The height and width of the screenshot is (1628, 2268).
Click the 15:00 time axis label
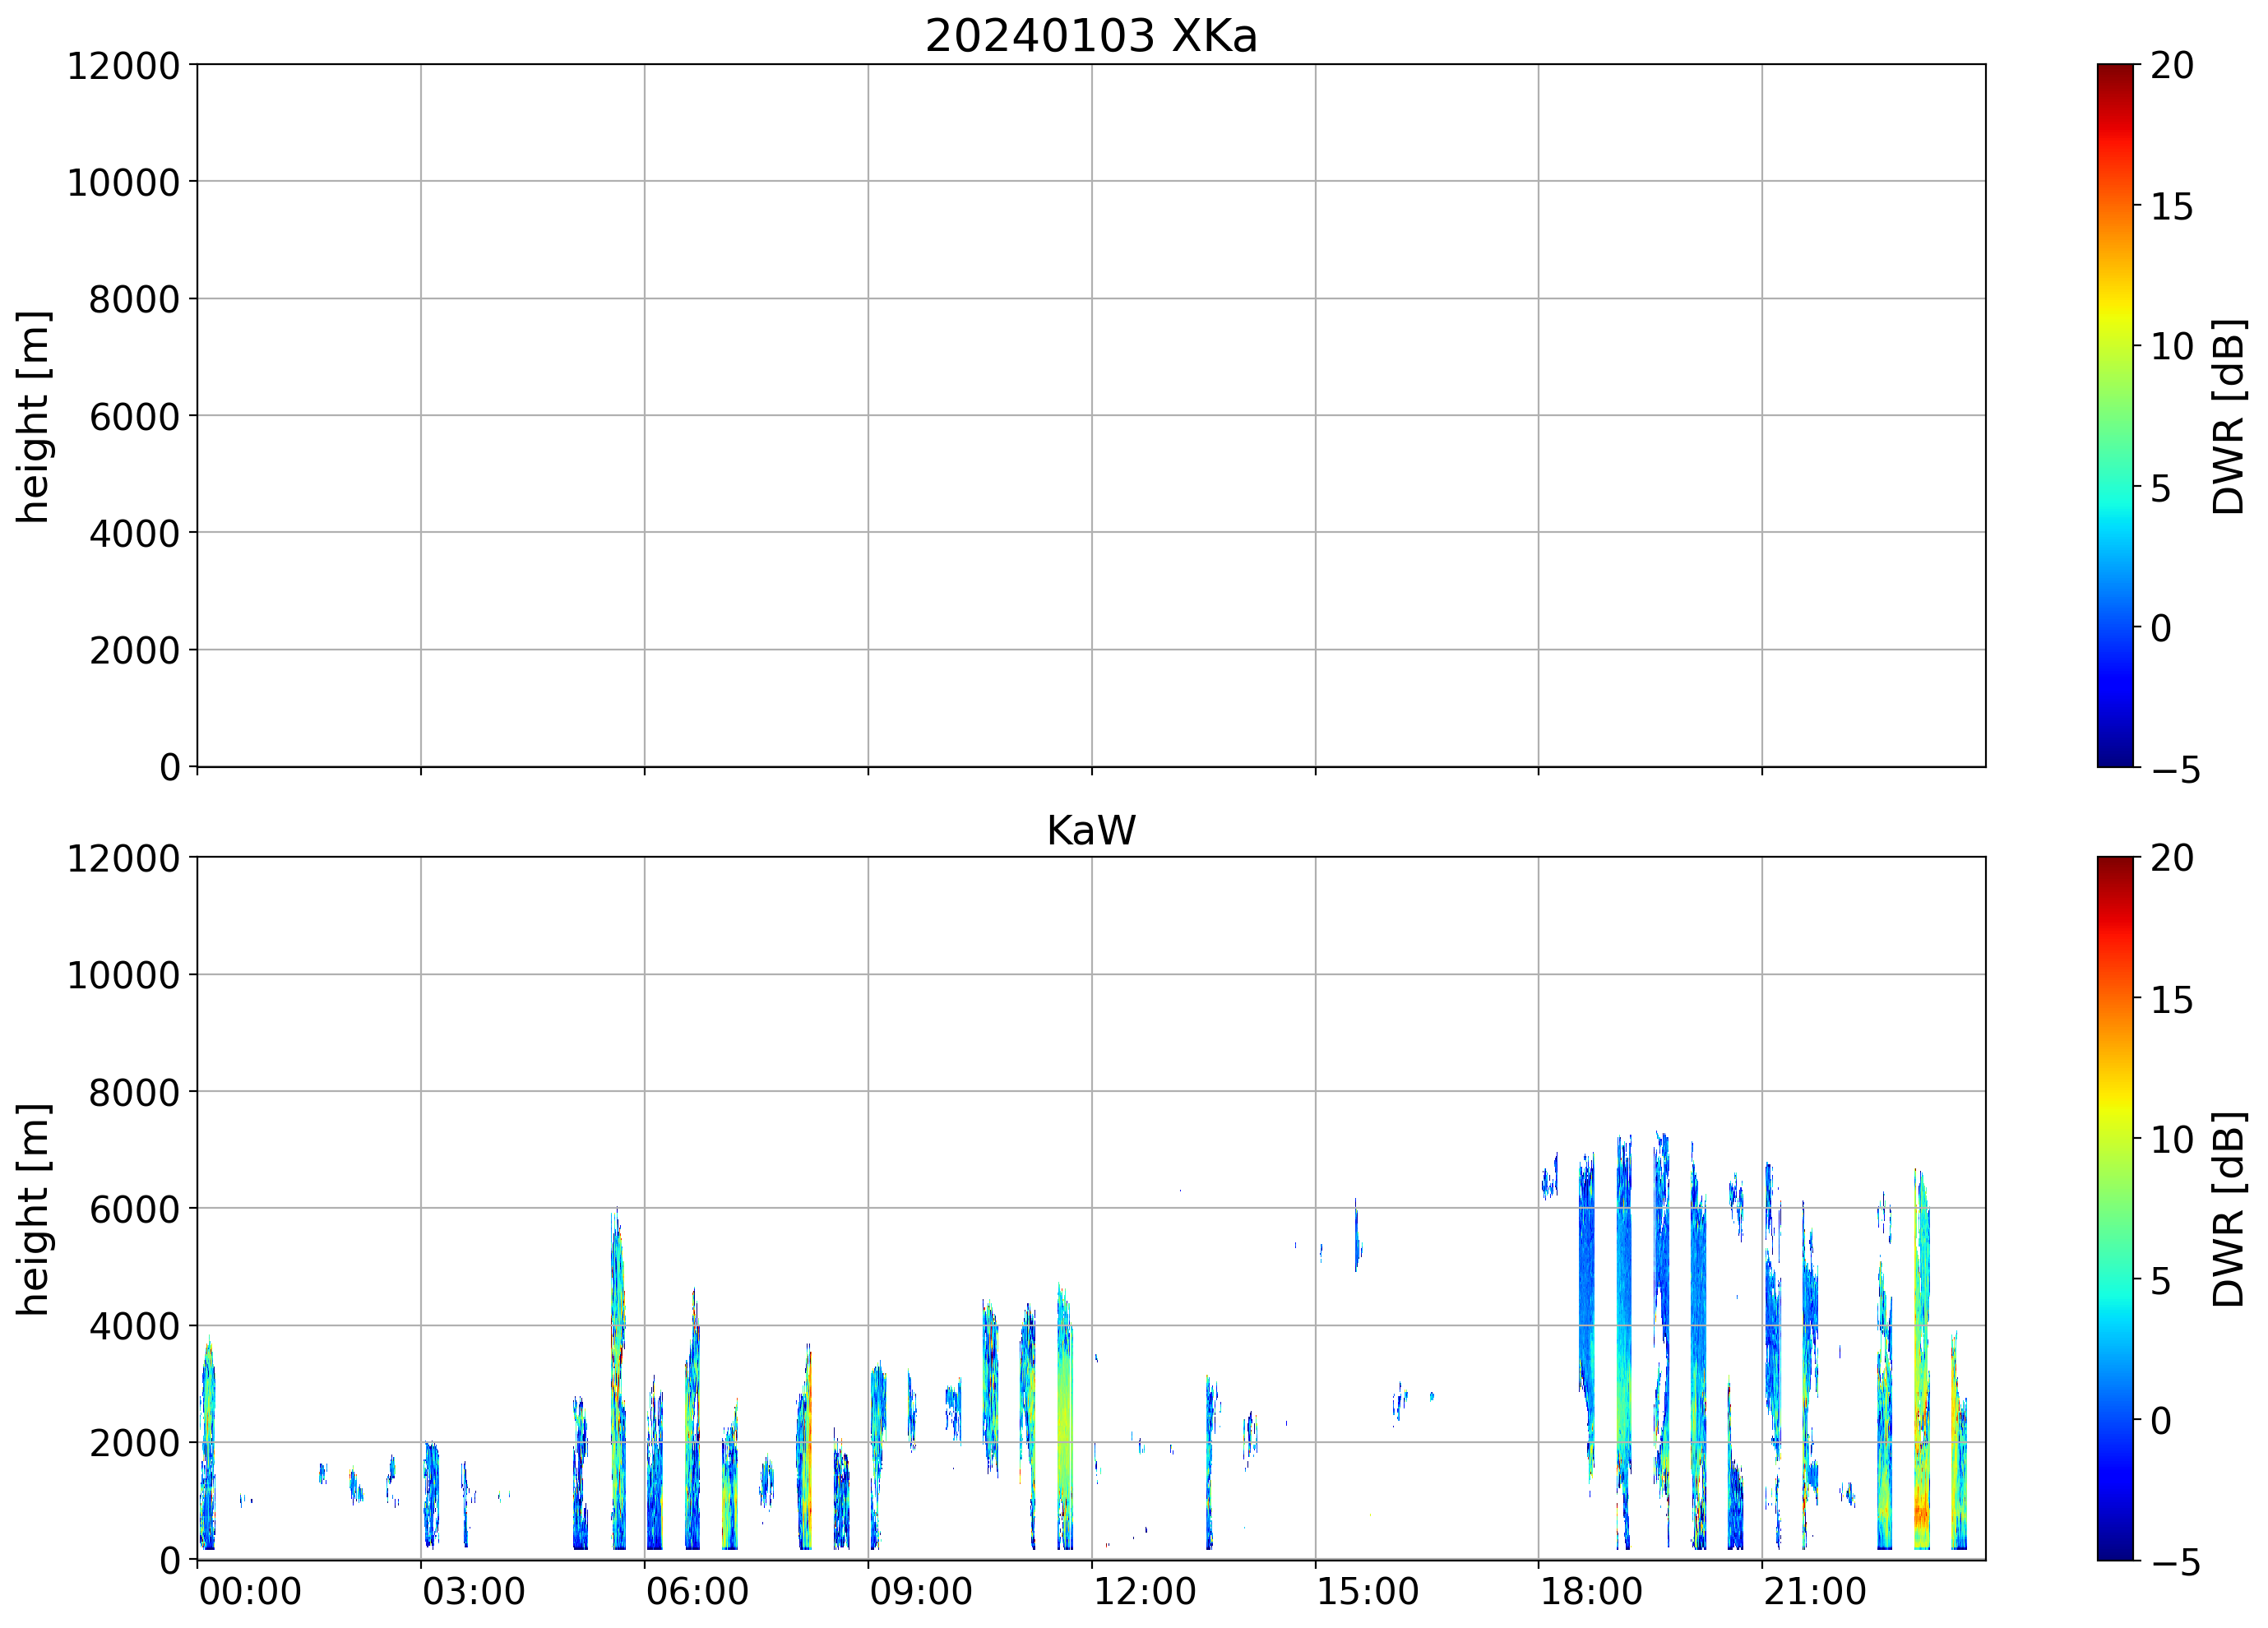(1367, 1591)
